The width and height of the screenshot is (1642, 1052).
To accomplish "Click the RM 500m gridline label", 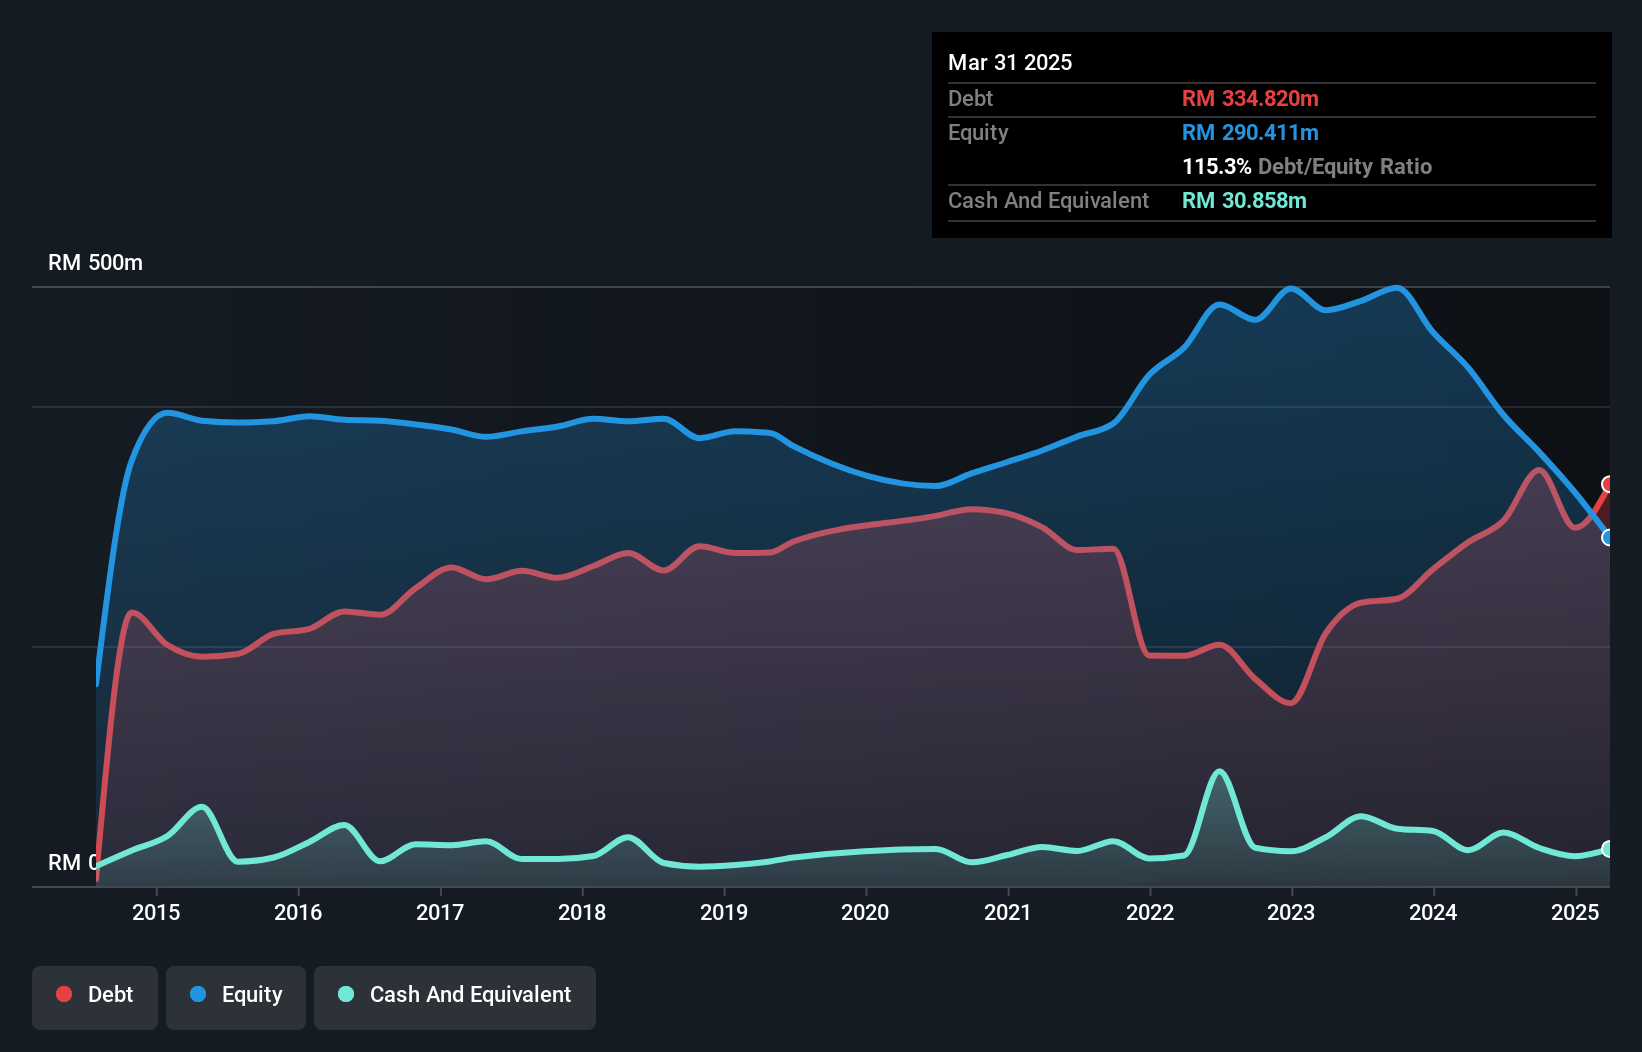I will (95, 262).
